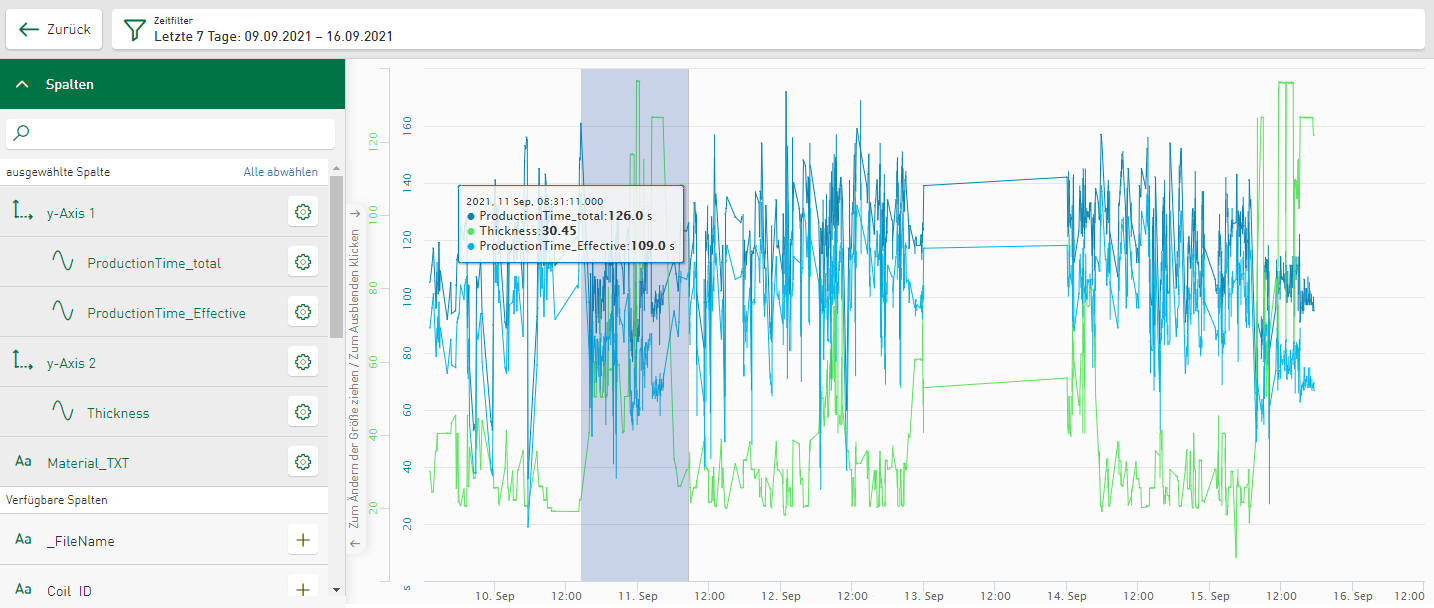Click the sidebar collapse arrow pointing right
Screen dimensions: 1434x608
(354, 214)
